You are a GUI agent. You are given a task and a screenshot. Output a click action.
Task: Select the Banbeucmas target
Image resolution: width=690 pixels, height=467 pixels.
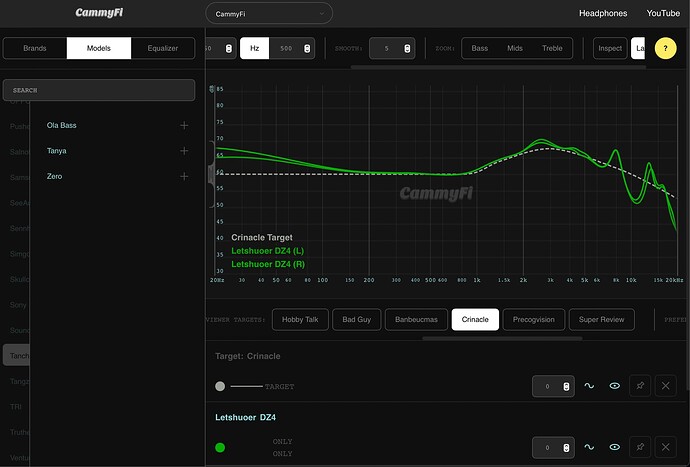click(x=416, y=320)
